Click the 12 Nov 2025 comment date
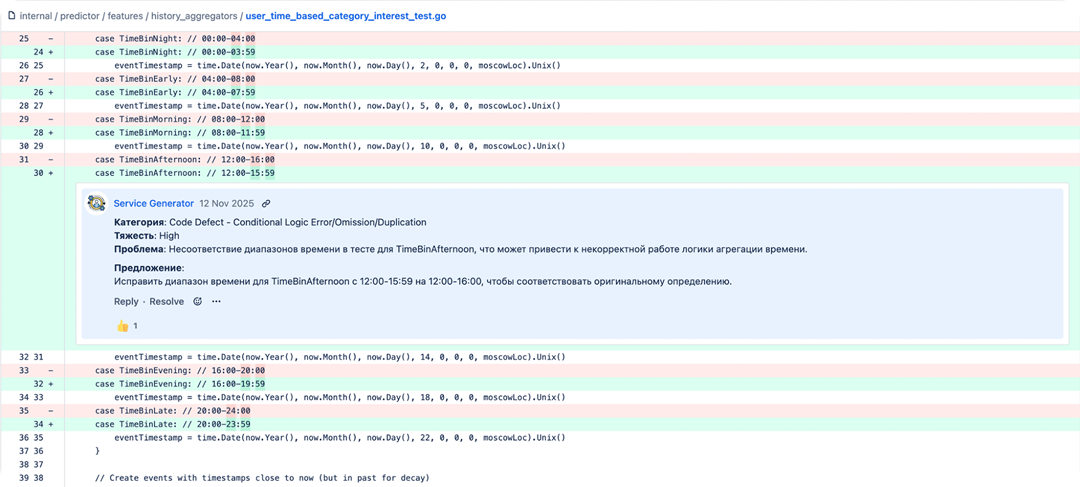Image resolution: width=1080 pixels, height=487 pixels. pyautogui.click(x=227, y=203)
